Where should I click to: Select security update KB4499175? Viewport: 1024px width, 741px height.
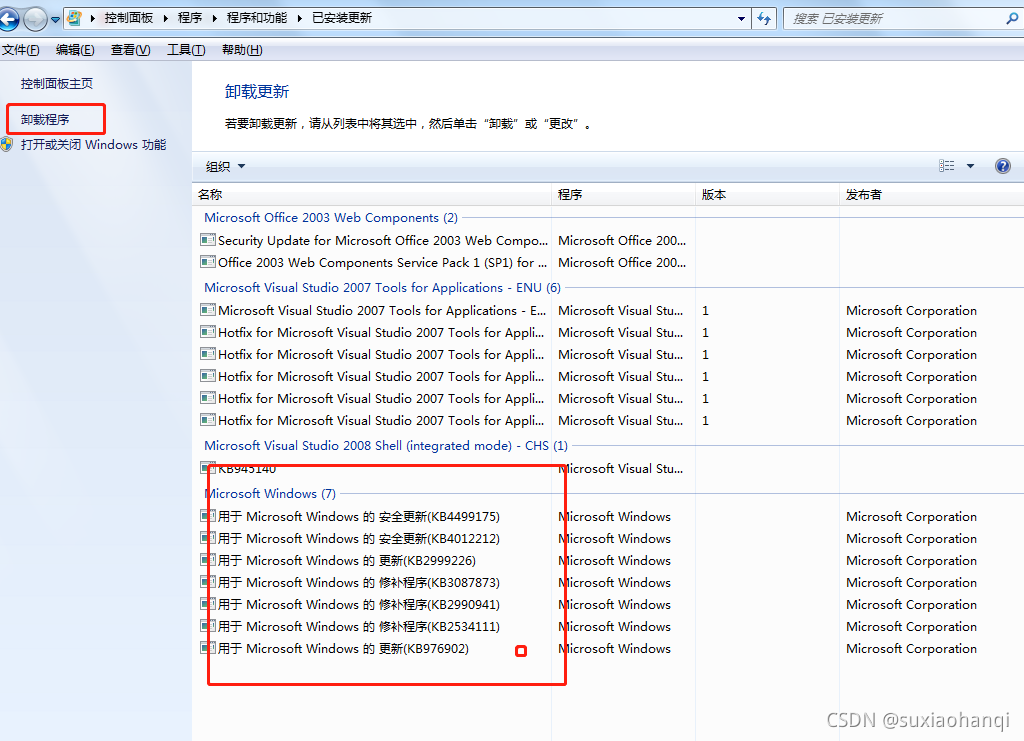point(359,516)
